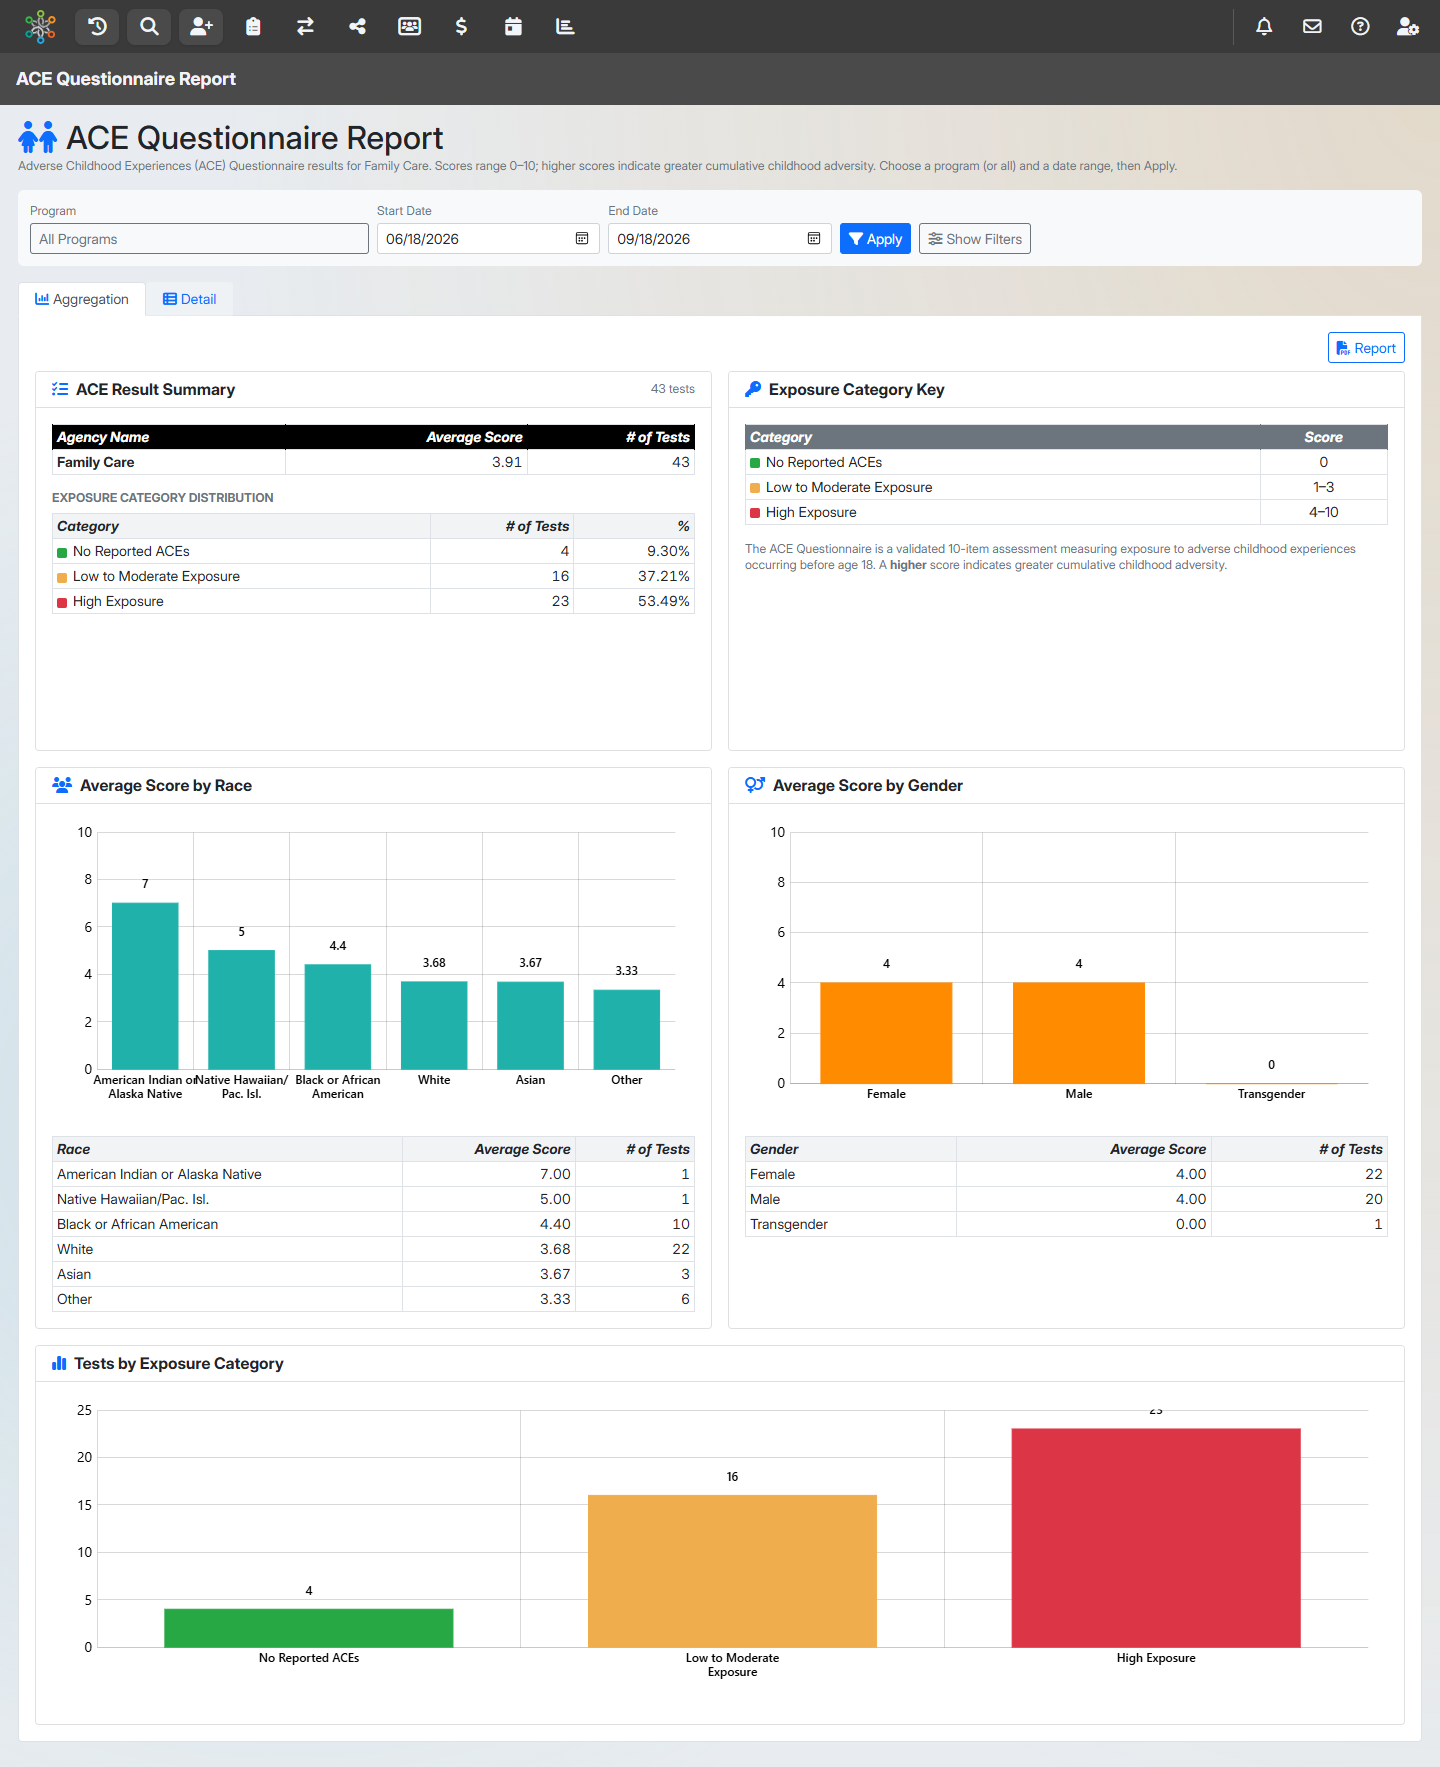Click the teal White race bar
Image resolution: width=1440 pixels, height=1767 pixels.
coord(434,1025)
